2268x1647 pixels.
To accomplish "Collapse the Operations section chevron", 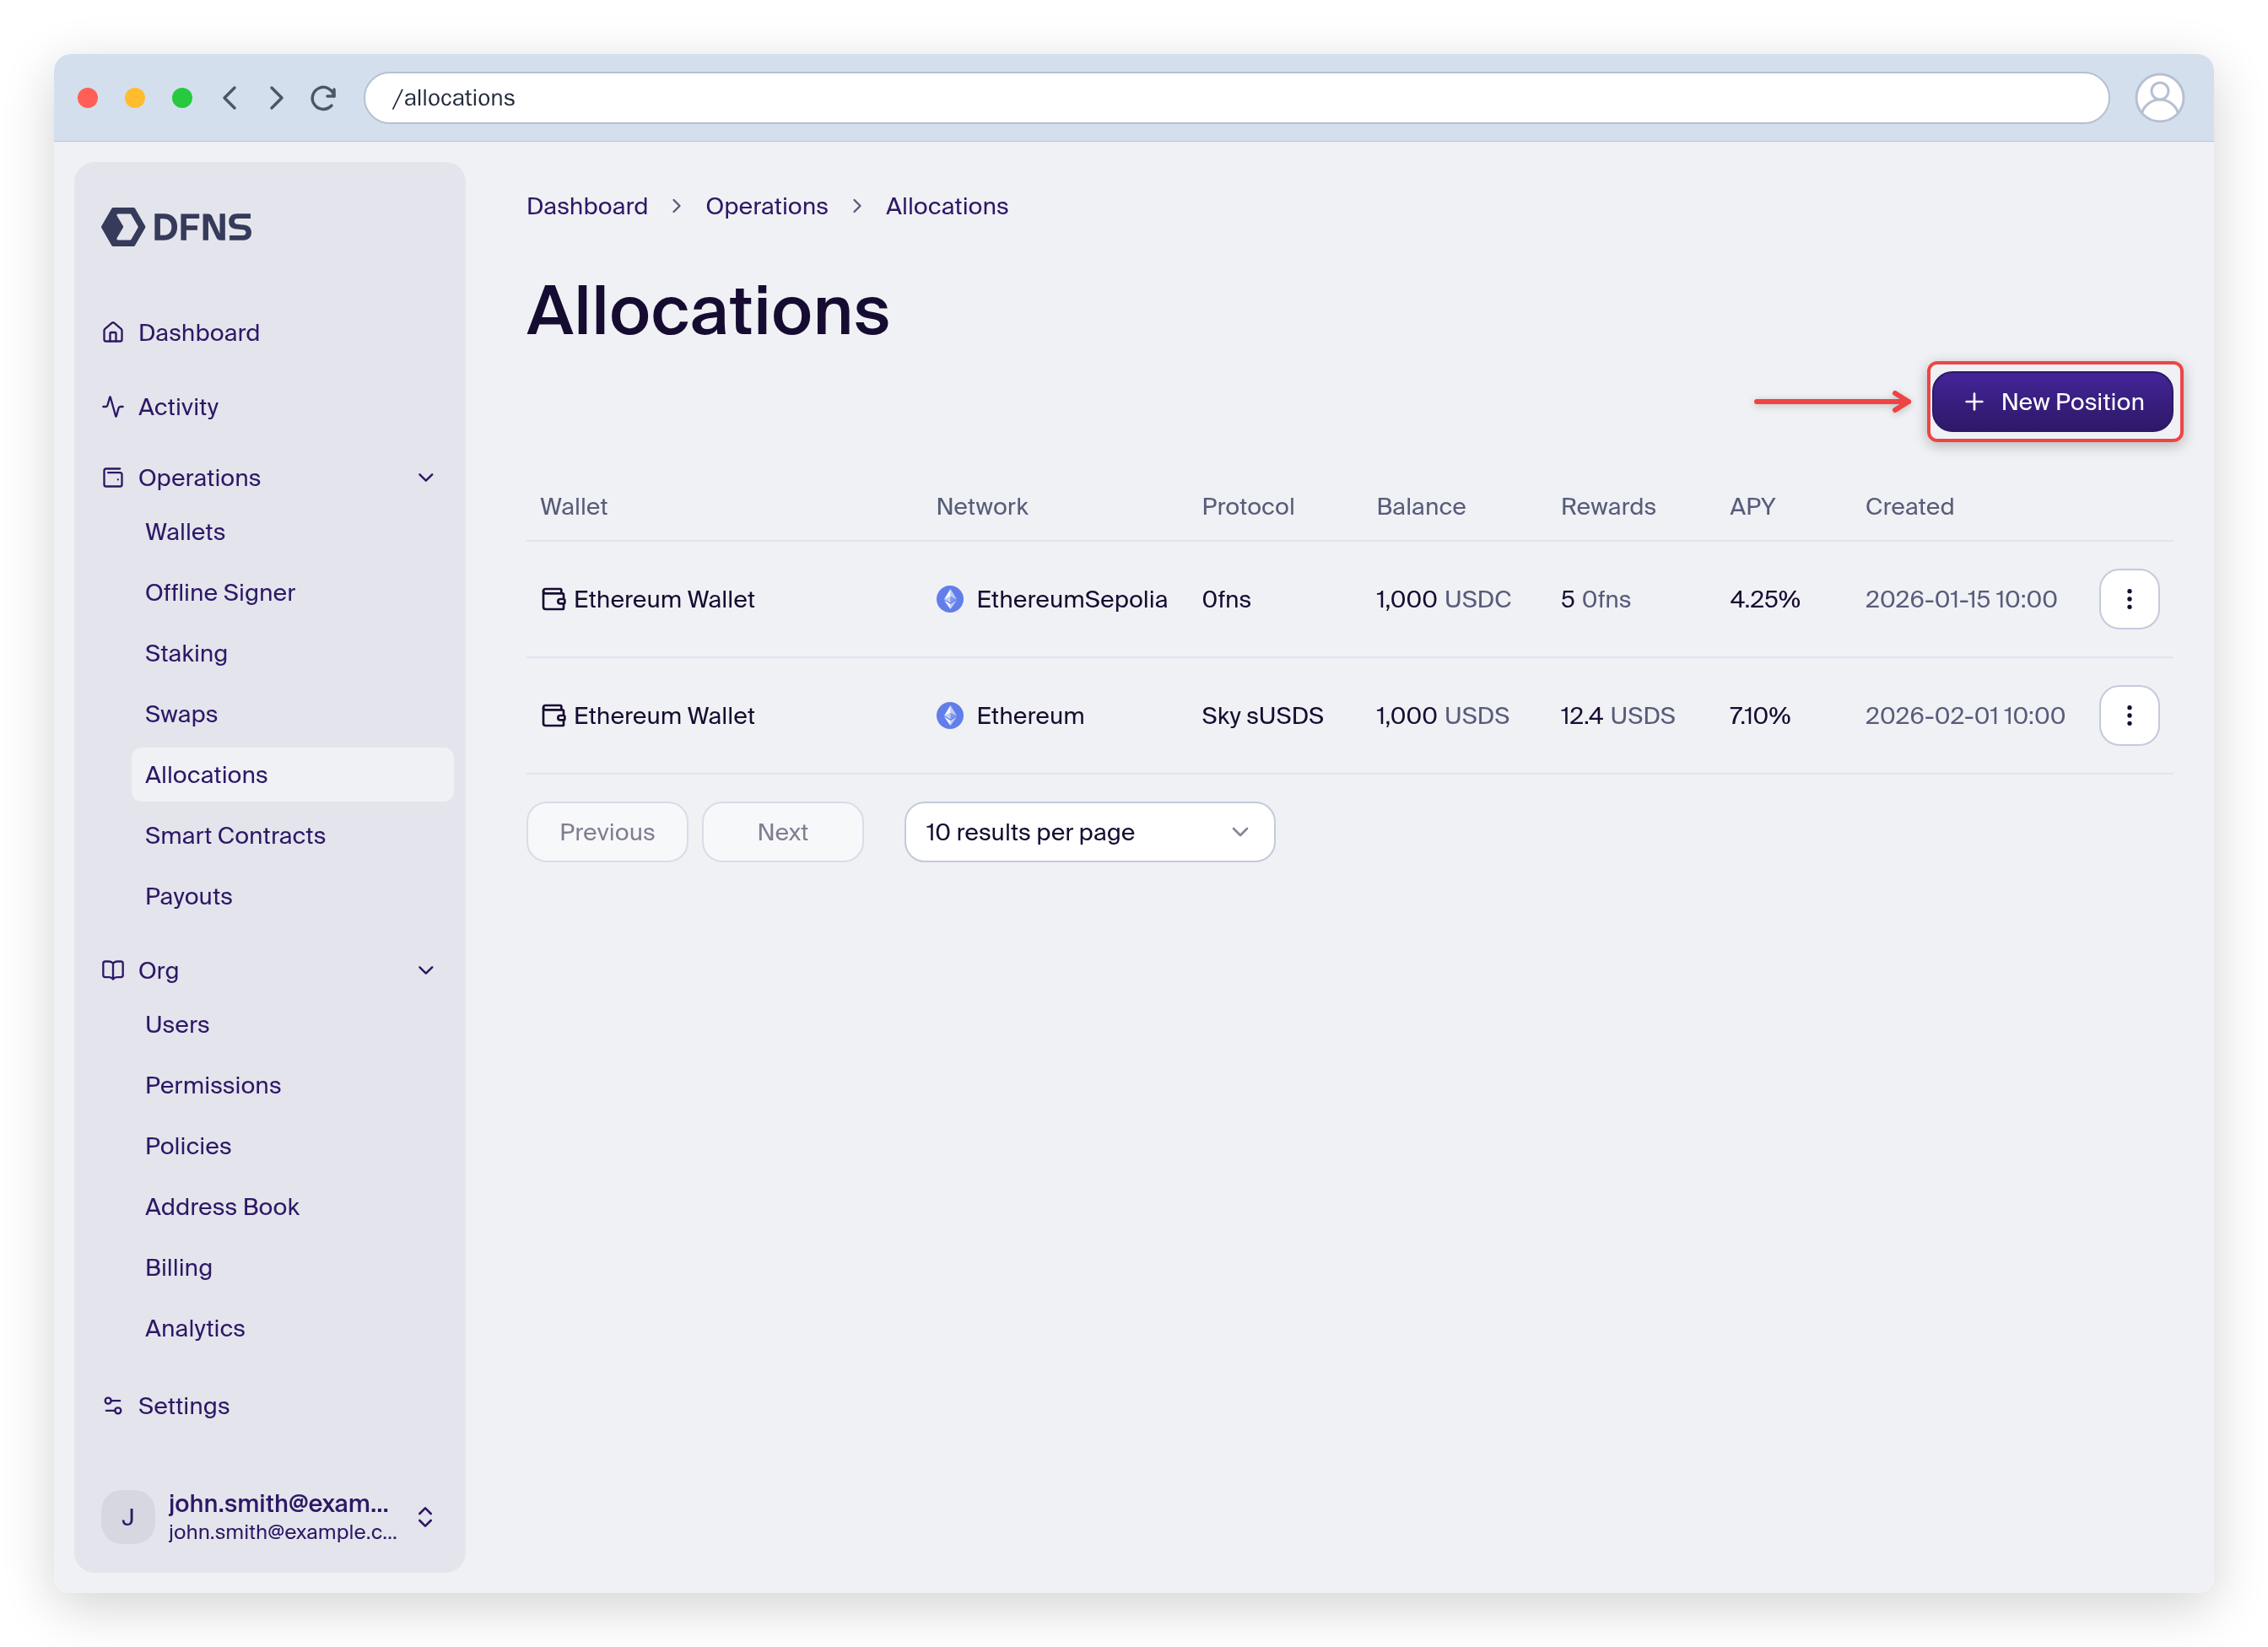I will coord(426,477).
